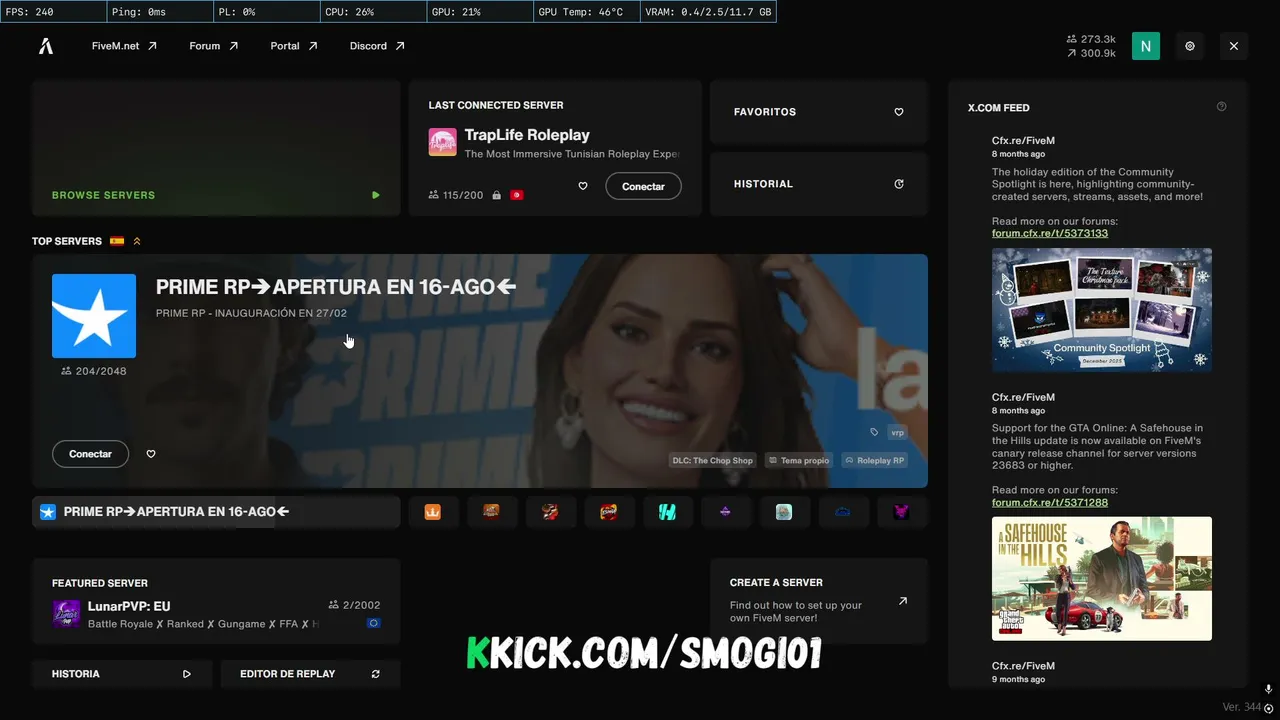The image size is (1280, 720).
Task: Select the orange crown server icon
Action: tap(433, 512)
